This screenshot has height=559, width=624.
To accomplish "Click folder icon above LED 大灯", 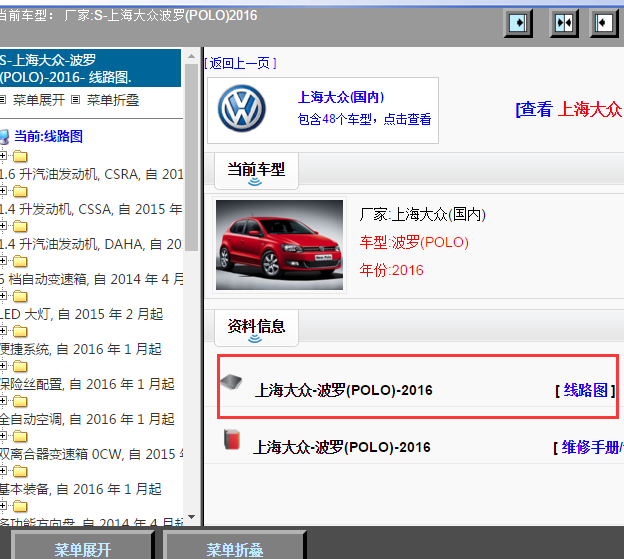I will [20, 296].
